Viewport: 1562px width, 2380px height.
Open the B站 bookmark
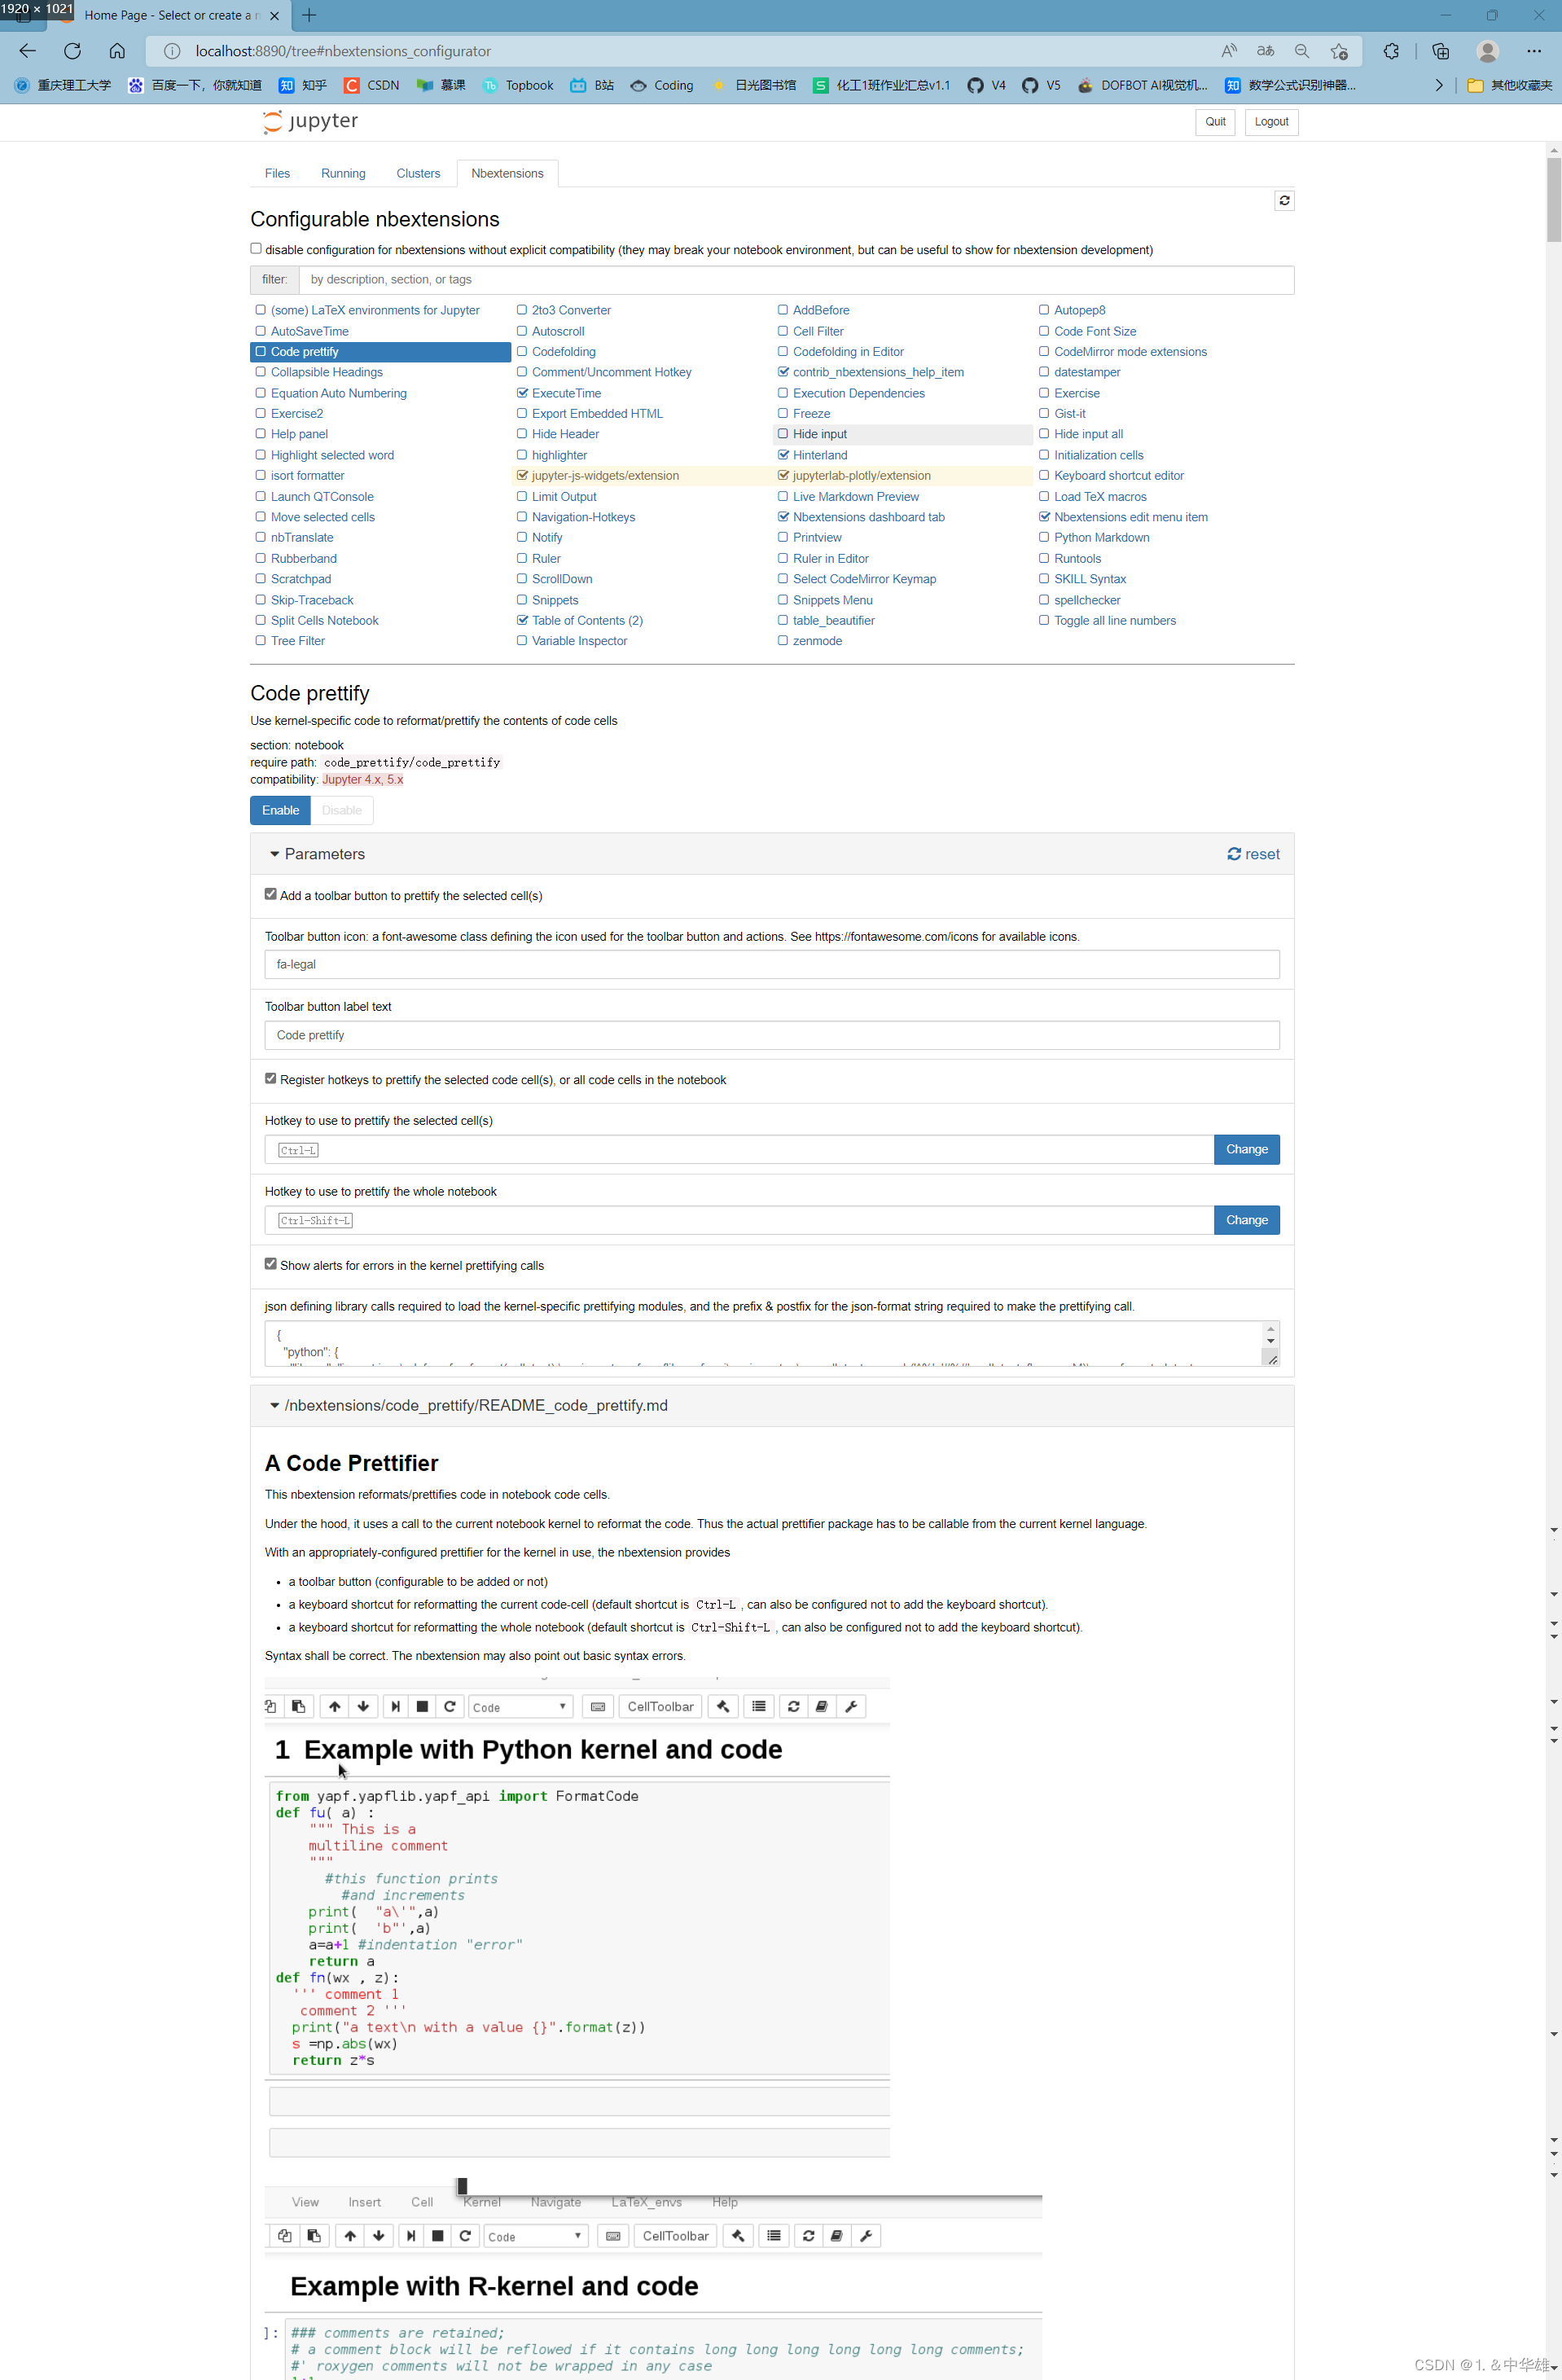[592, 85]
